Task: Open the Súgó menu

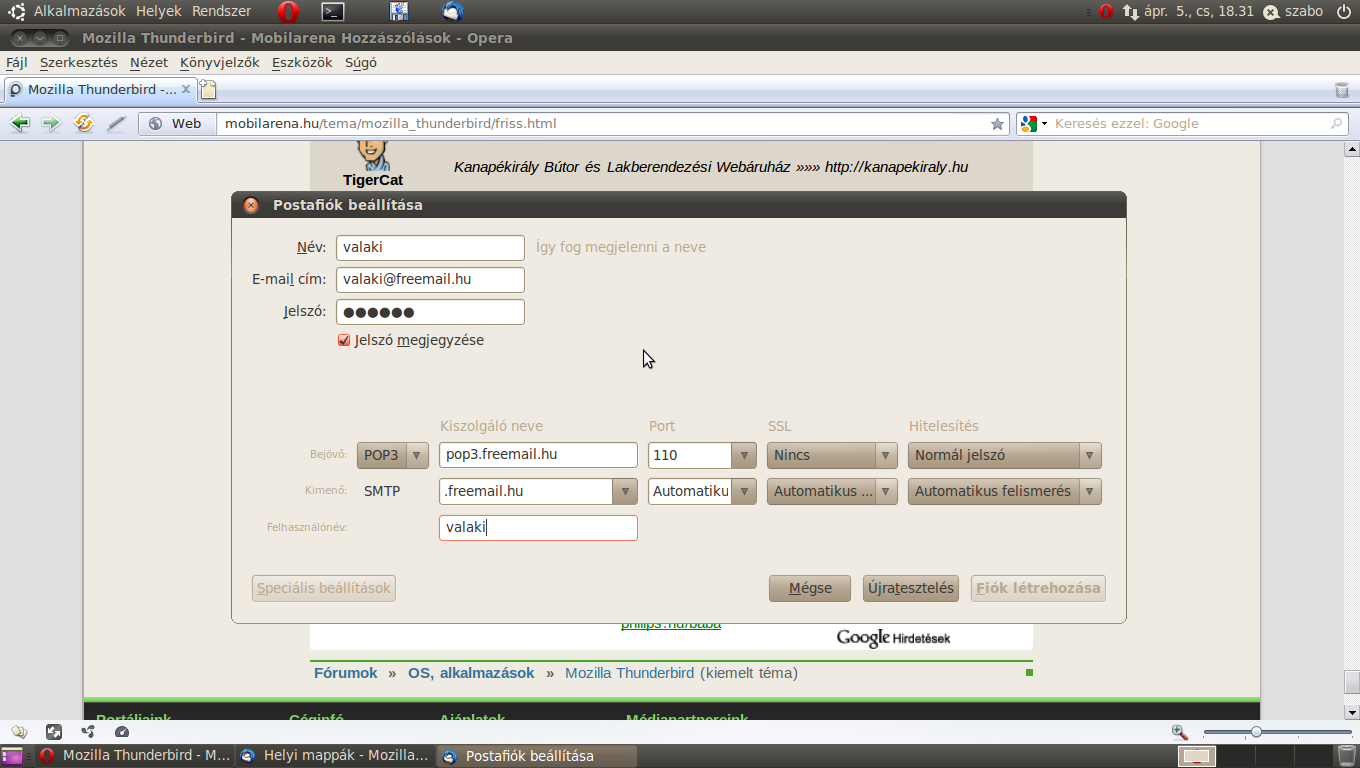Action: (361, 62)
